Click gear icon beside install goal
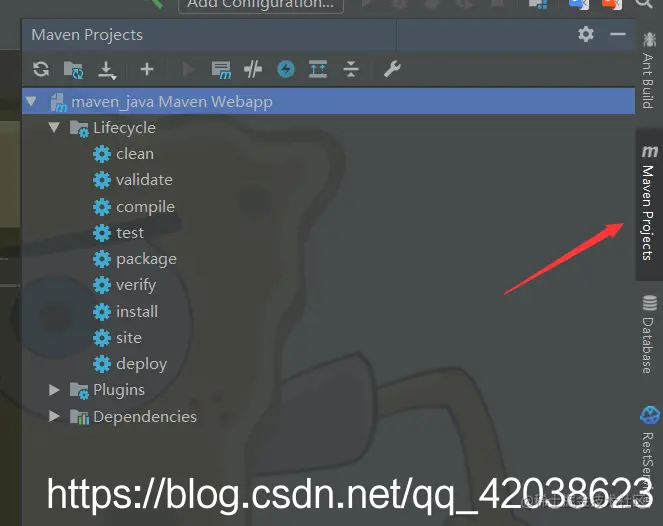The image size is (663, 526). [x=102, y=312]
